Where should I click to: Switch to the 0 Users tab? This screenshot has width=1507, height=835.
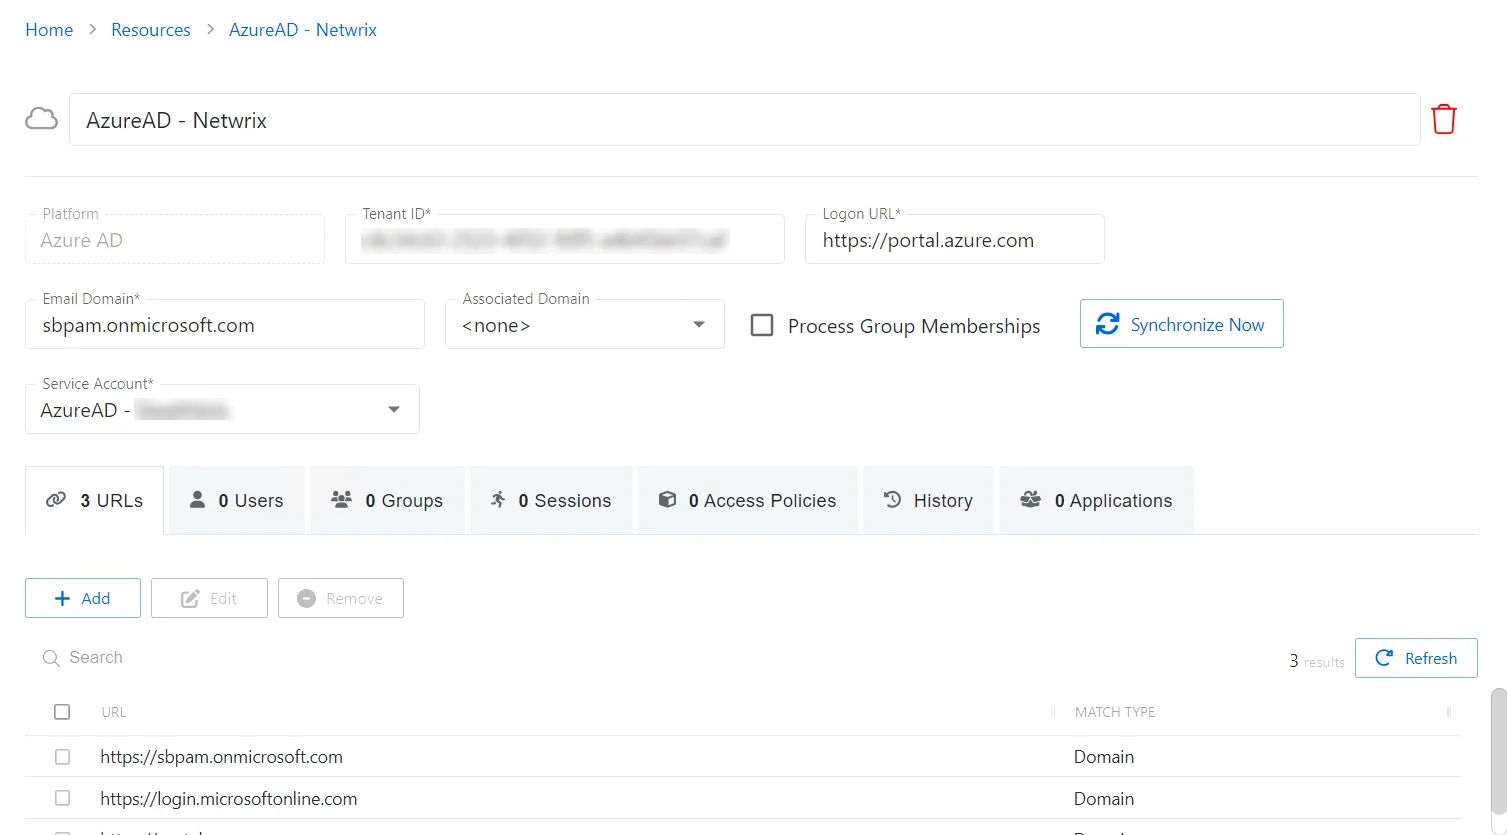click(237, 500)
